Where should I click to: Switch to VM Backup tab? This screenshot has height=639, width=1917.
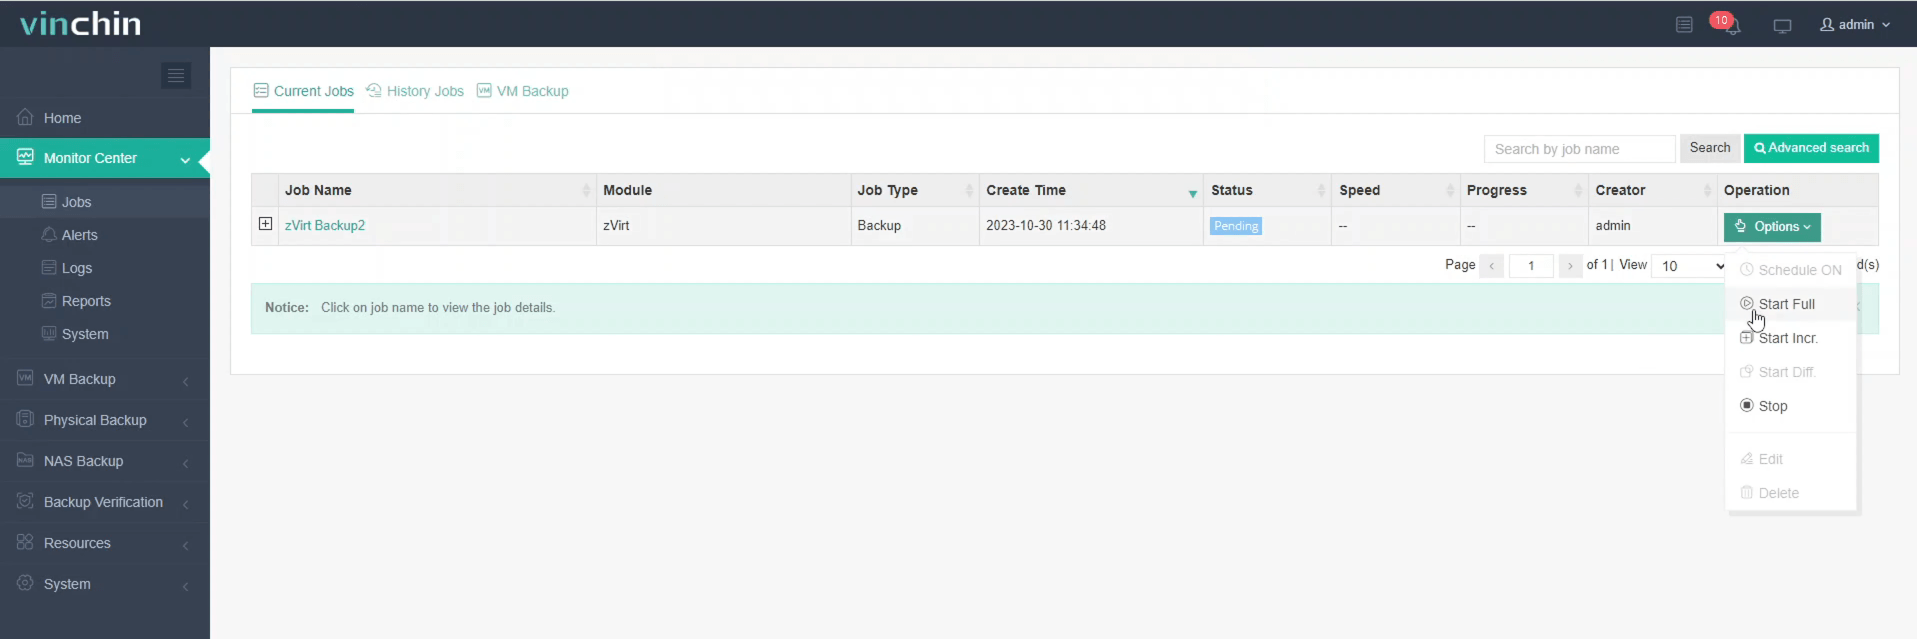pyautogui.click(x=522, y=91)
